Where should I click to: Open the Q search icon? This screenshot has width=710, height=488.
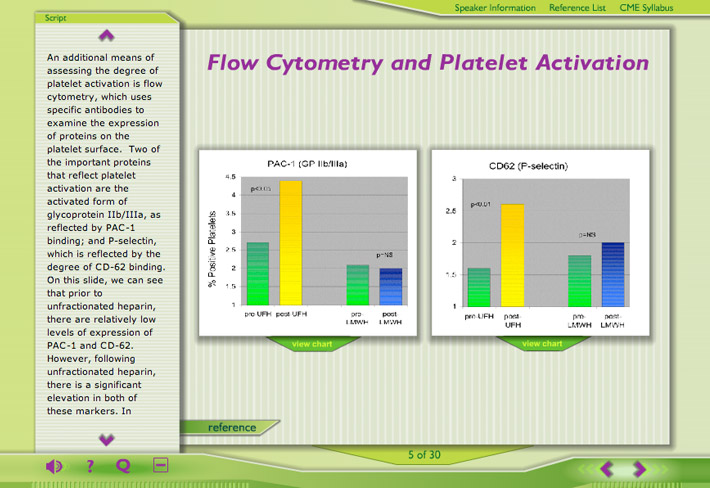click(123, 466)
